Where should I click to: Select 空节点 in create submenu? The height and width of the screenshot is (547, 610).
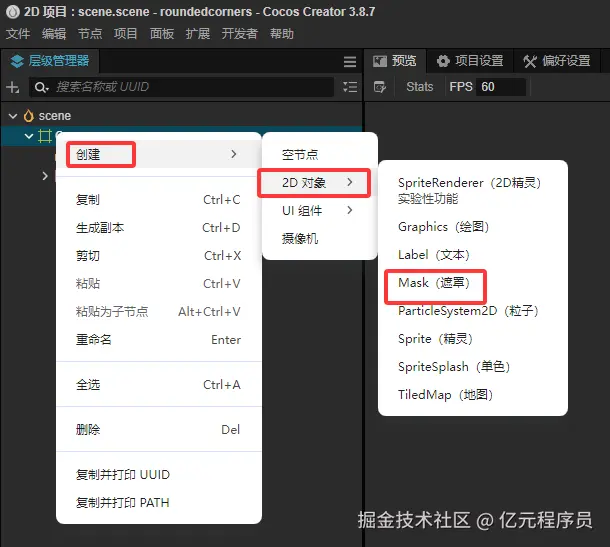(x=320, y=154)
